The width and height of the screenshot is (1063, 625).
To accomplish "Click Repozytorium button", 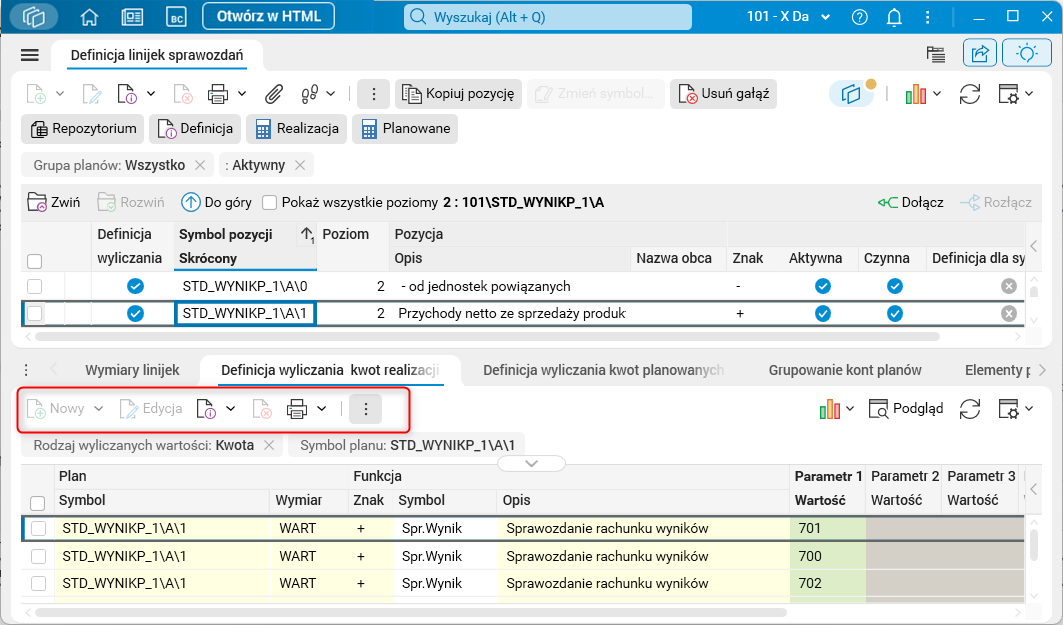I will [x=83, y=129].
